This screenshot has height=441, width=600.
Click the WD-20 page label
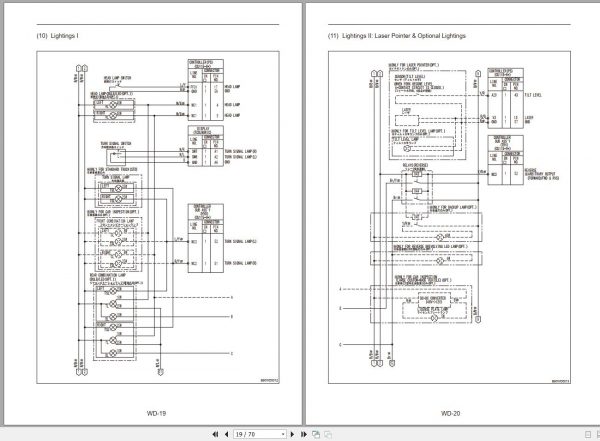click(450, 413)
